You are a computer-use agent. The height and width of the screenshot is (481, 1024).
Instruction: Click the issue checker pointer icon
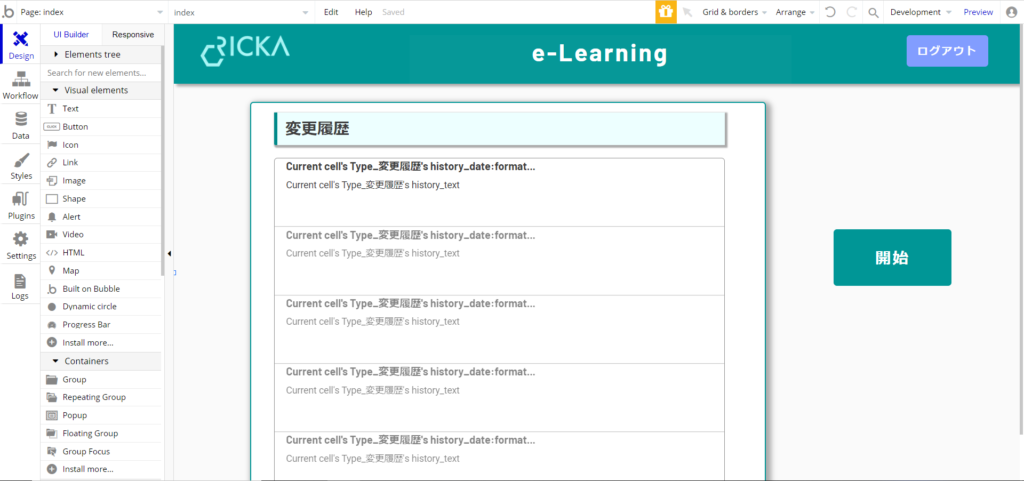(x=686, y=12)
